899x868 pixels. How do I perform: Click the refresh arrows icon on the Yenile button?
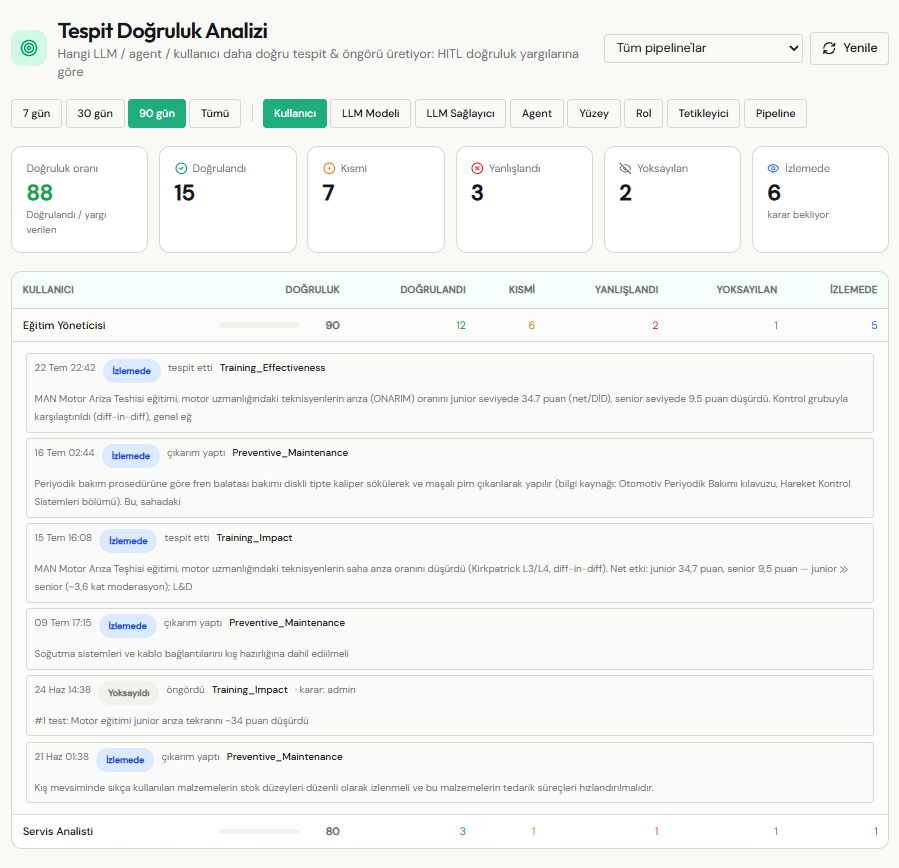(x=829, y=48)
